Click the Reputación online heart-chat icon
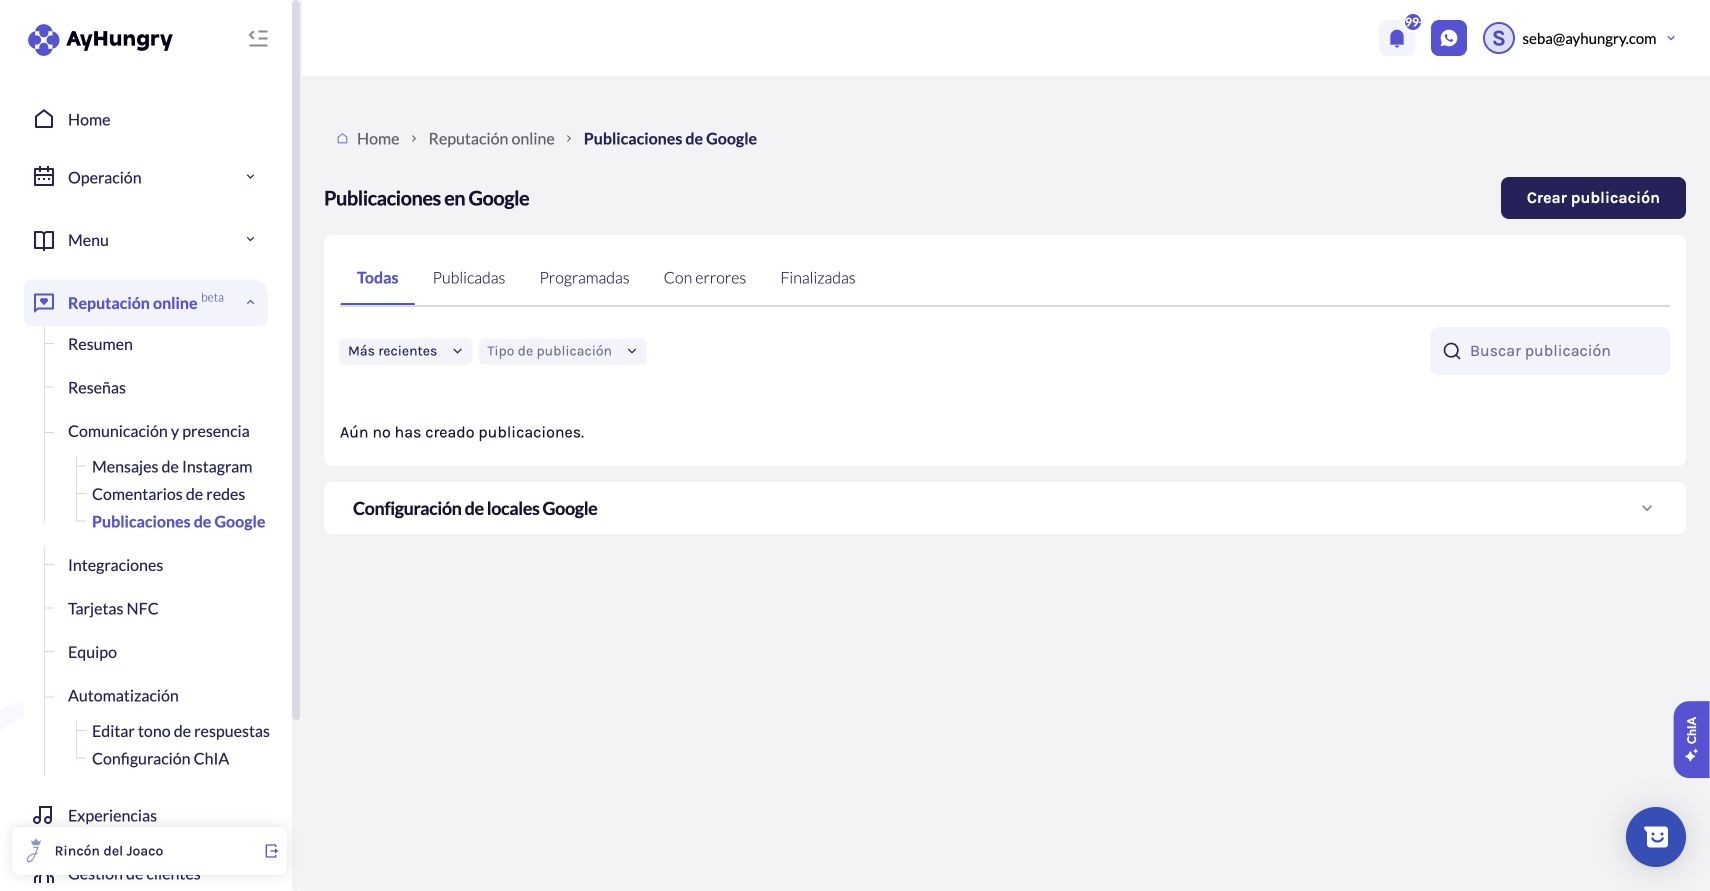This screenshot has width=1710, height=891. 43,302
